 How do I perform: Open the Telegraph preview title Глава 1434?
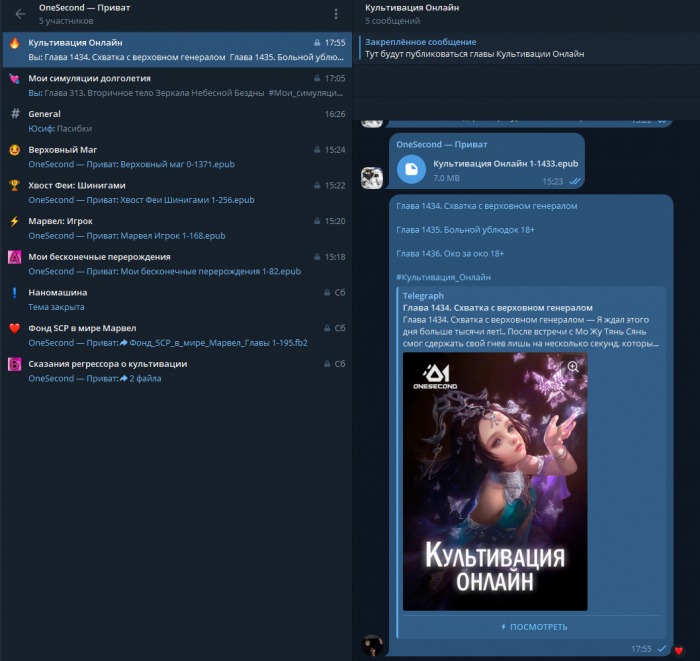[x=497, y=308]
